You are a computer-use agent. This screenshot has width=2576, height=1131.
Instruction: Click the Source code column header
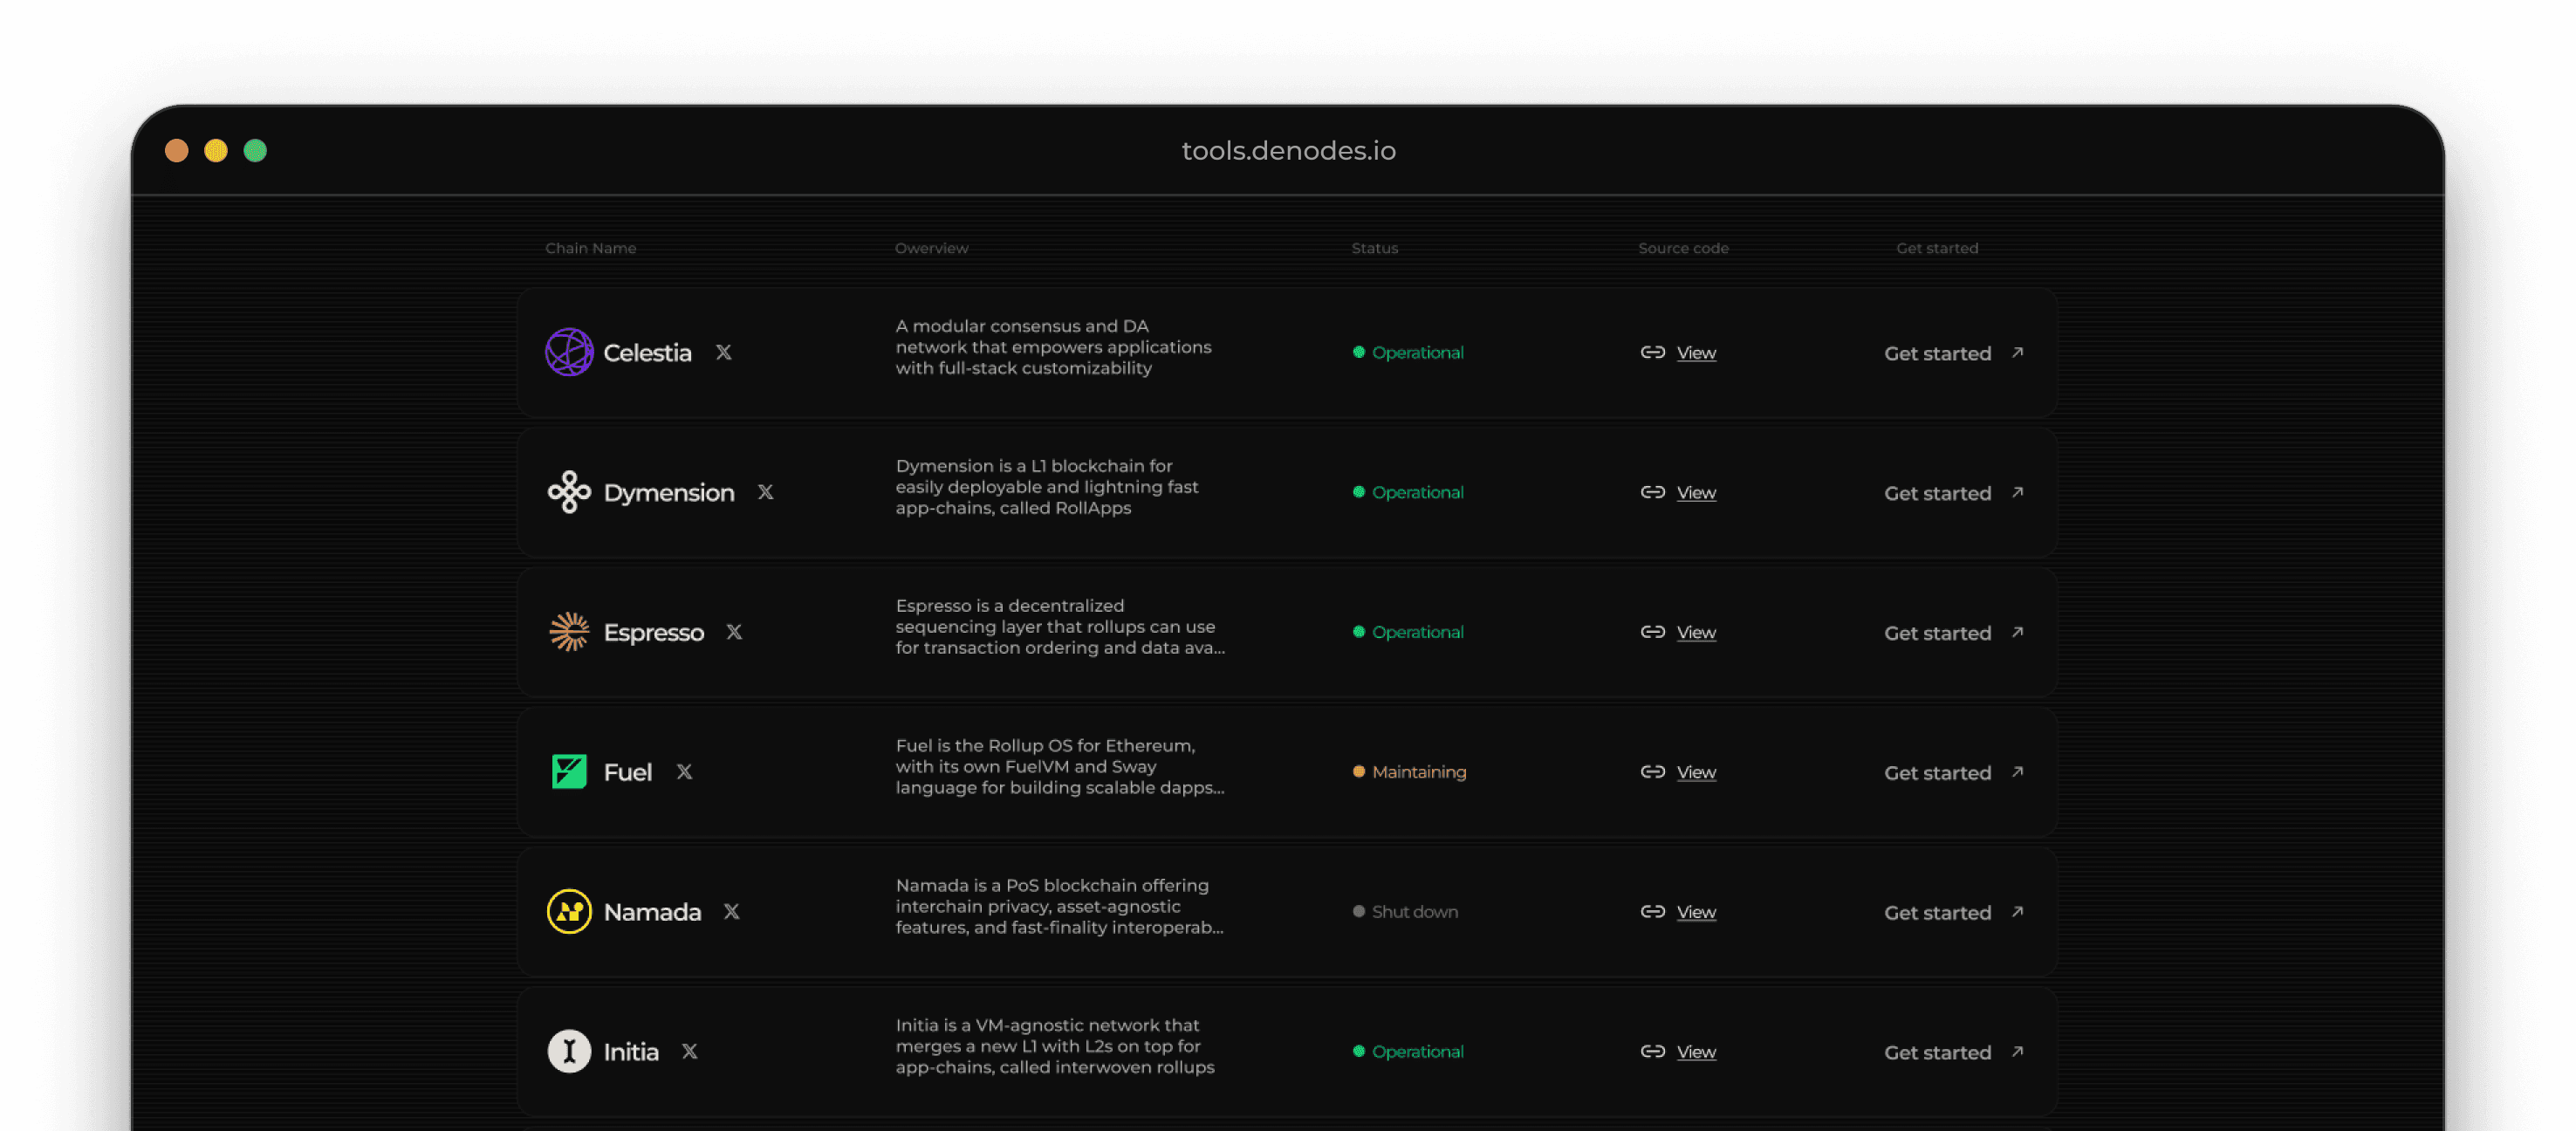tap(1683, 248)
